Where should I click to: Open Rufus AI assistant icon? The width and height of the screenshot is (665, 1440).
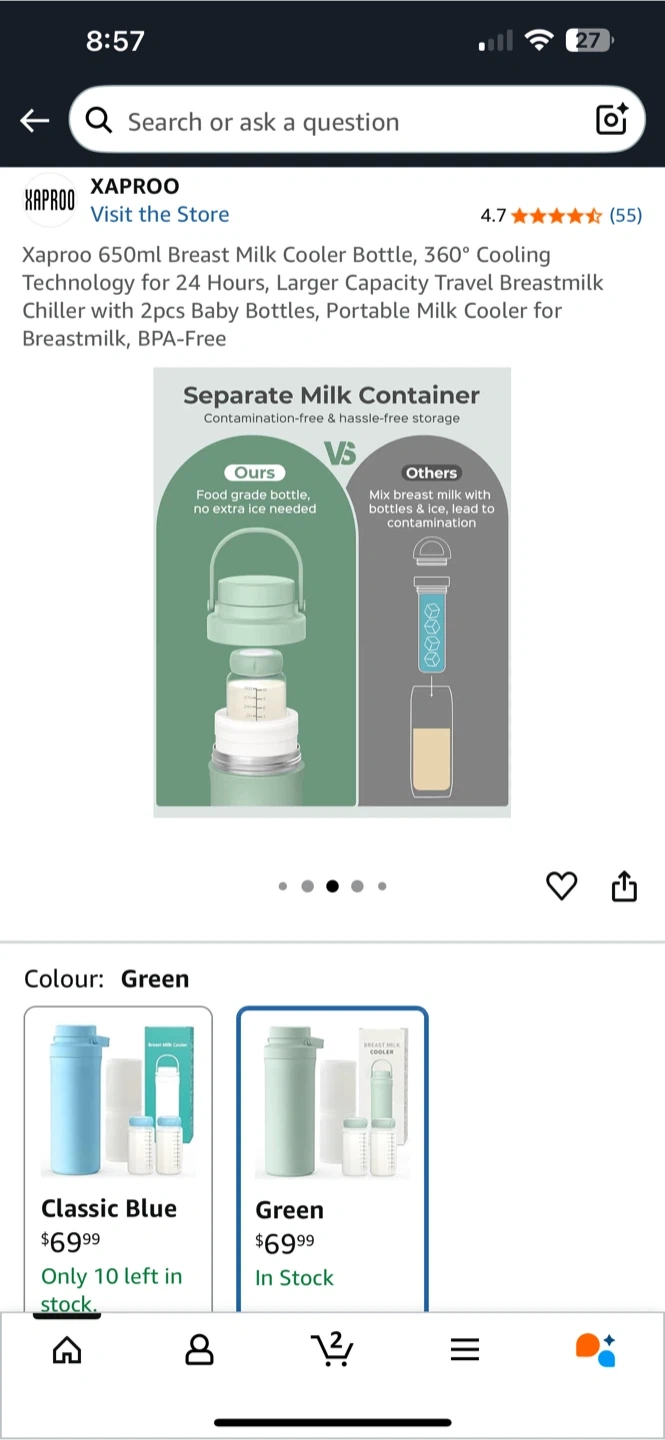pyautogui.click(x=596, y=1349)
